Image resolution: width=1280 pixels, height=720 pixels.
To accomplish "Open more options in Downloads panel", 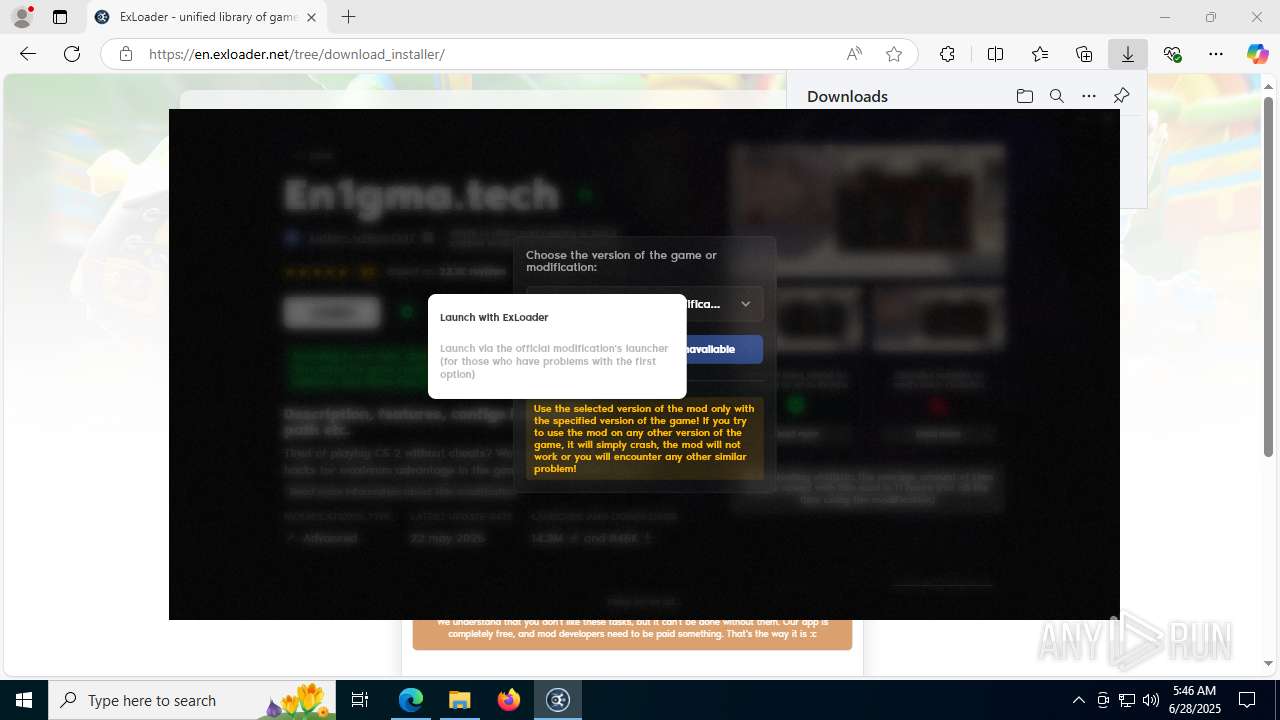I will (1089, 96).
